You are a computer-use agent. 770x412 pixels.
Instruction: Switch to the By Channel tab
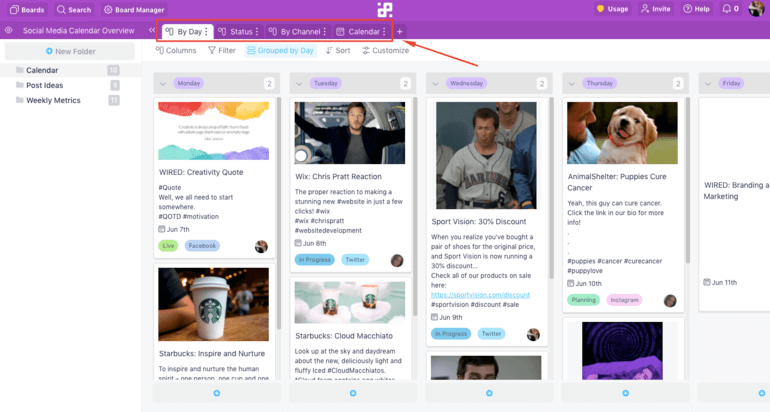point(295,31)
